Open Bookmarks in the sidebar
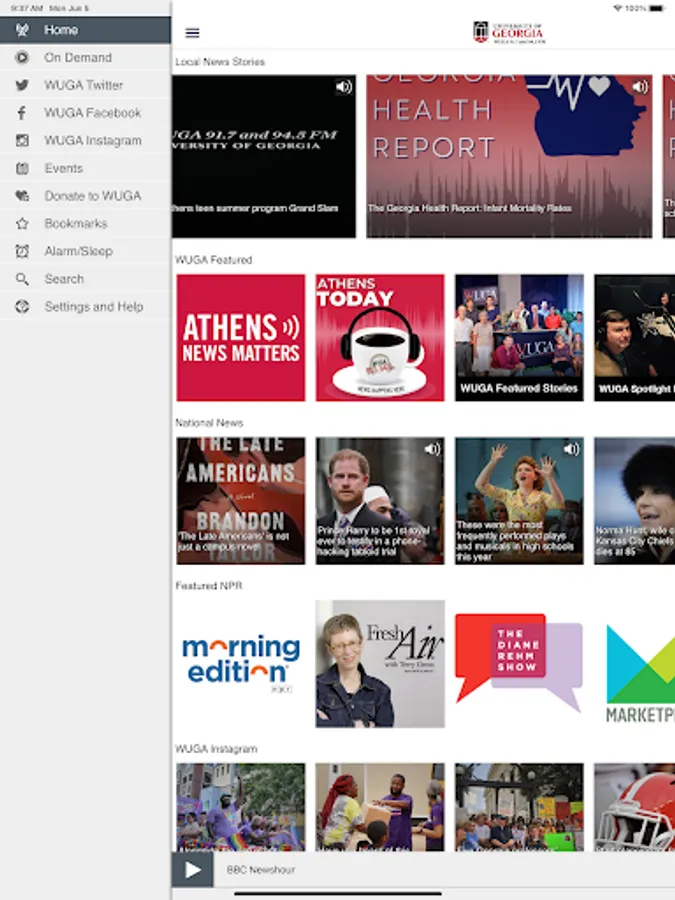Image resolution: width=675 pixels, height=900 pixels. [86, 223]
